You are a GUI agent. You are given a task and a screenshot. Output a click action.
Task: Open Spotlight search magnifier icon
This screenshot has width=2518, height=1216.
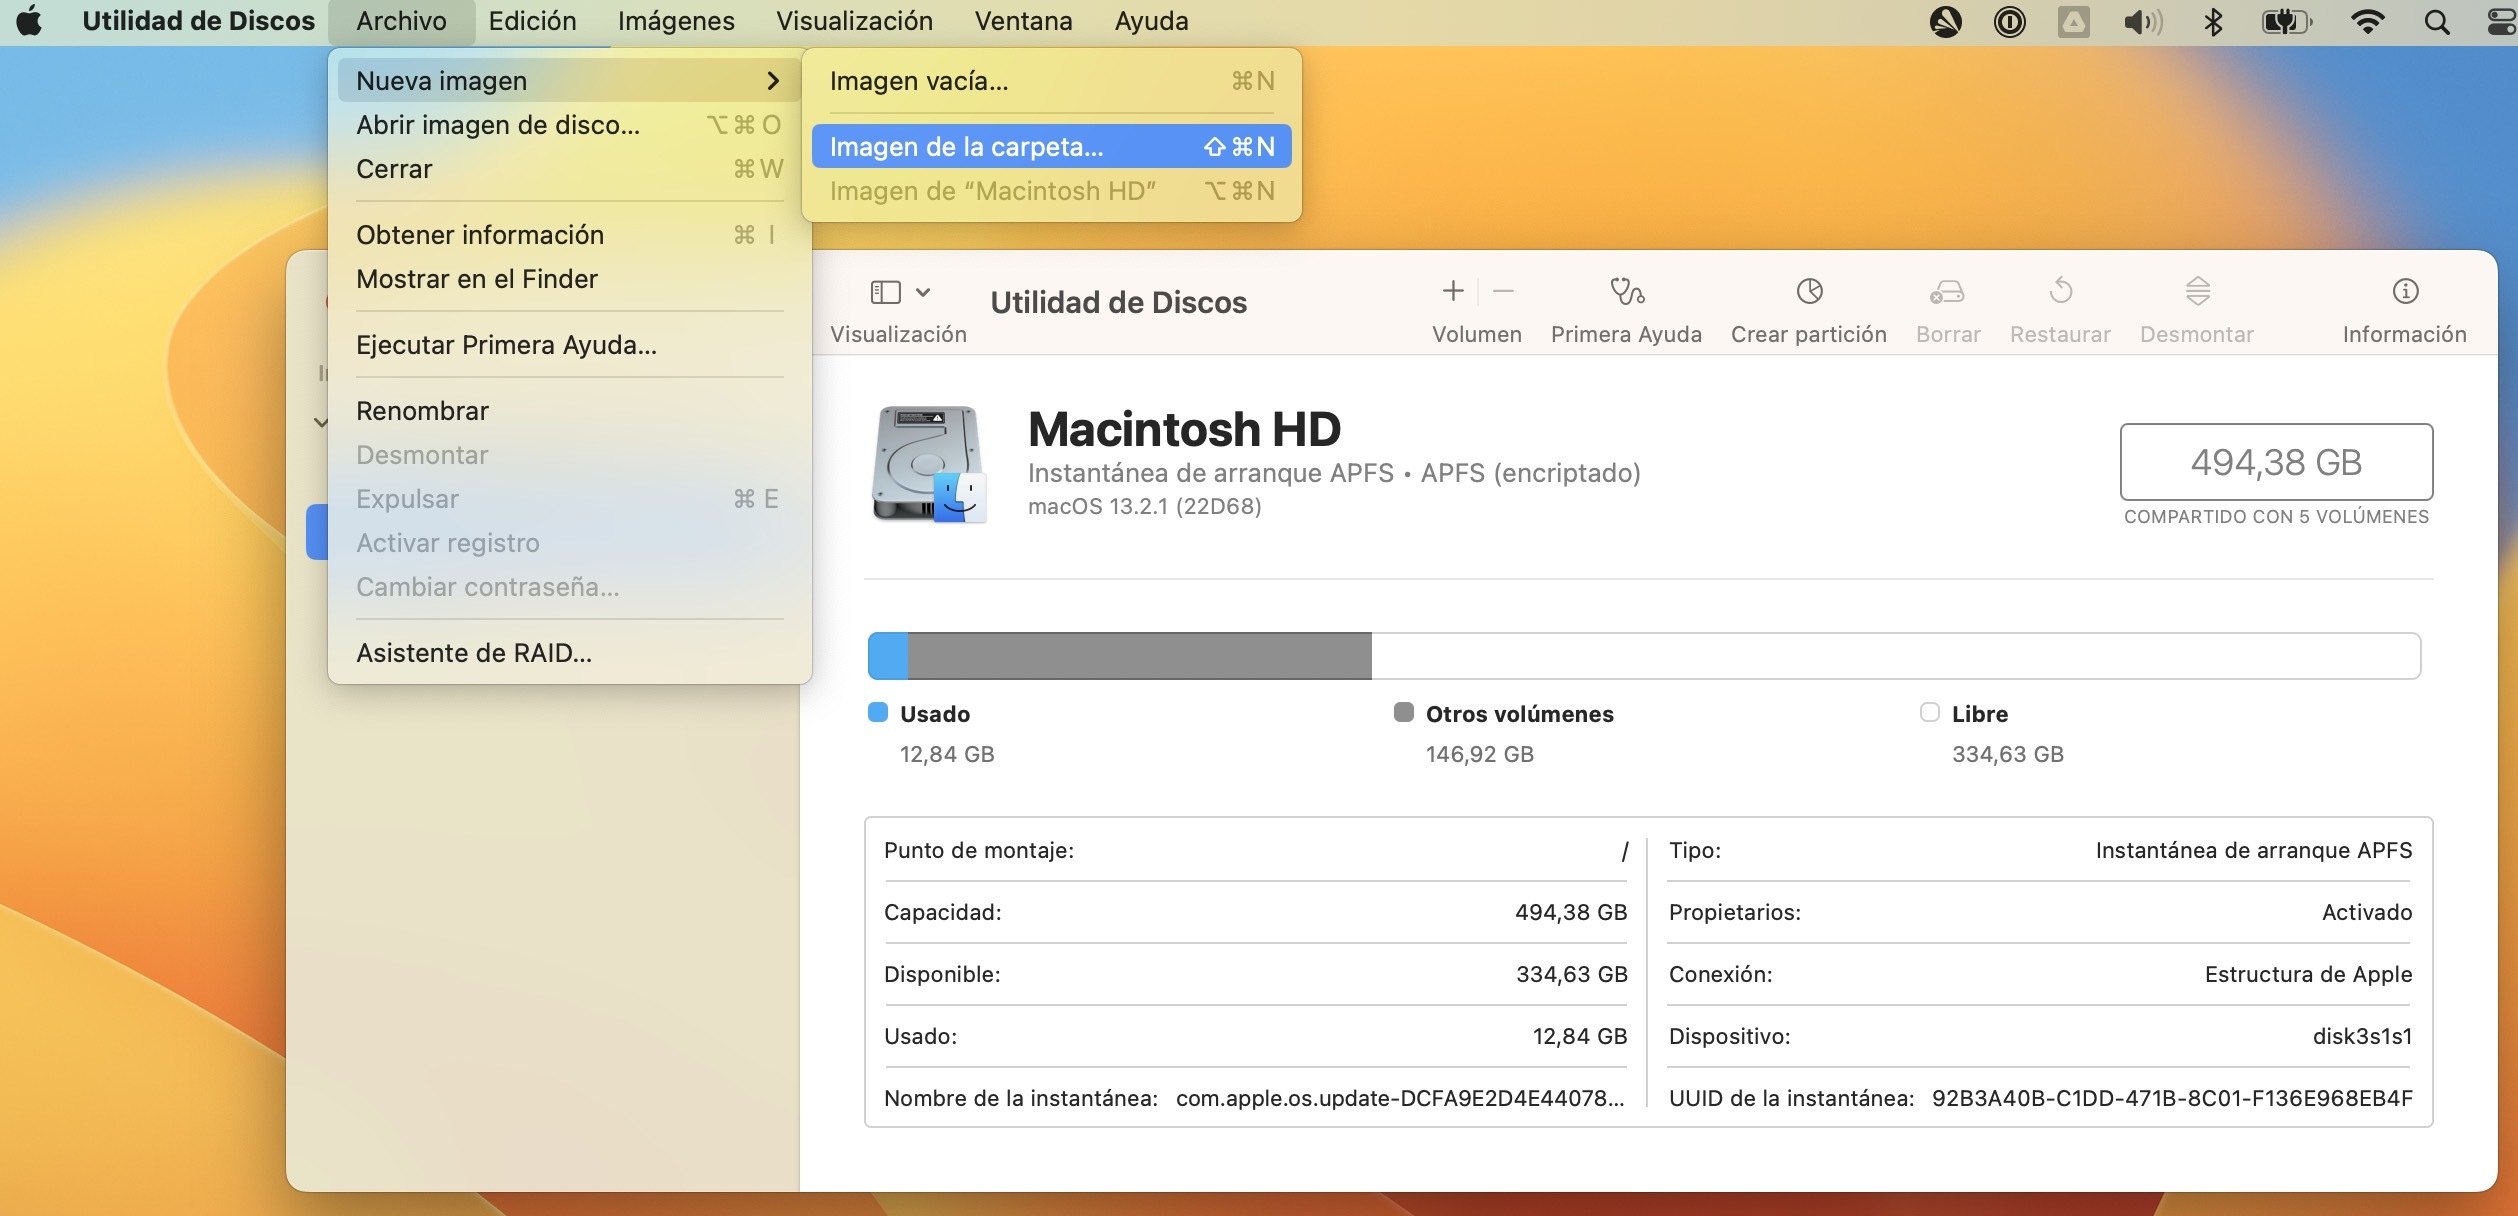(2437, 22)
